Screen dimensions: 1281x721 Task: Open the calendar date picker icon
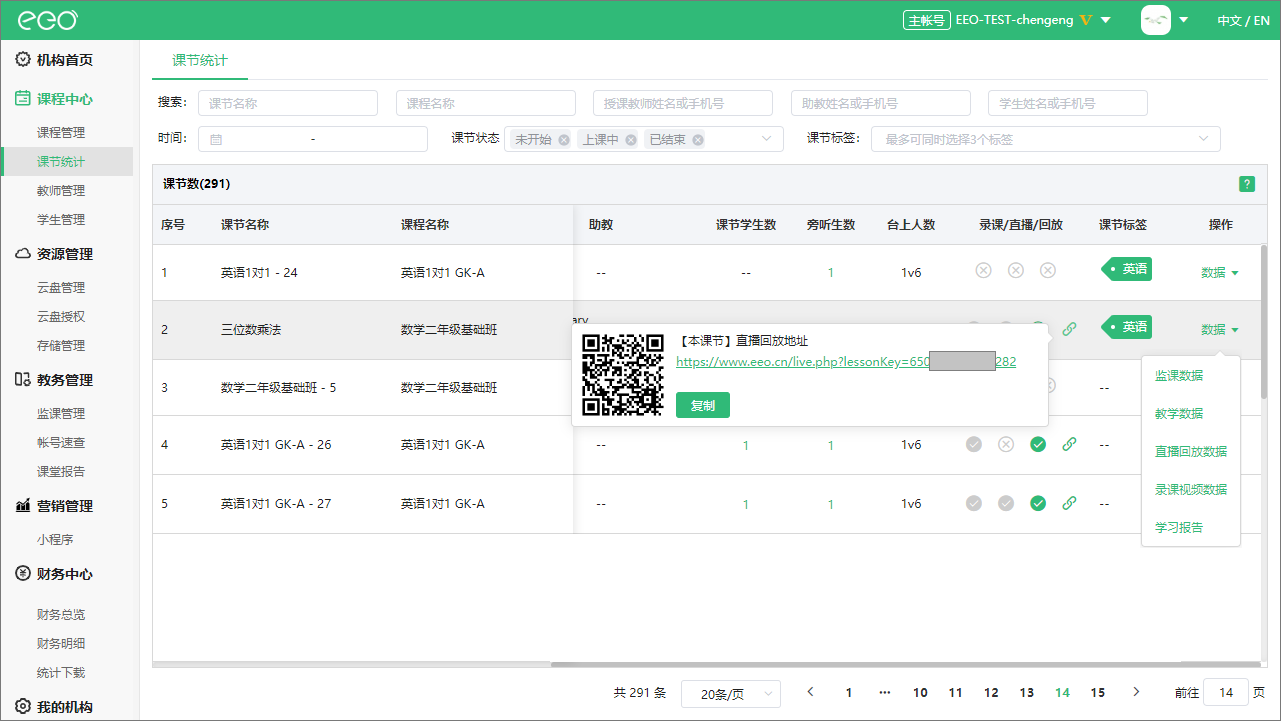[216, 140]
